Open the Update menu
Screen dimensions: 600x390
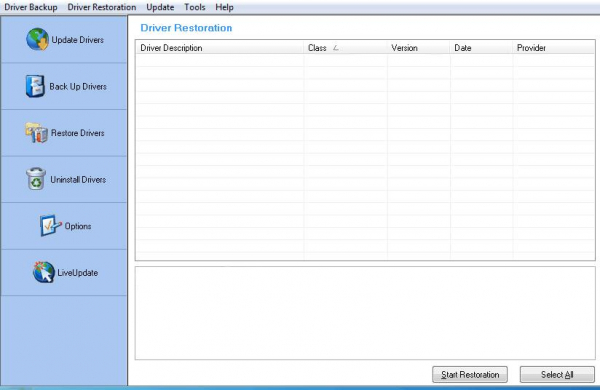pyautogui.click(x=160, y=7)
